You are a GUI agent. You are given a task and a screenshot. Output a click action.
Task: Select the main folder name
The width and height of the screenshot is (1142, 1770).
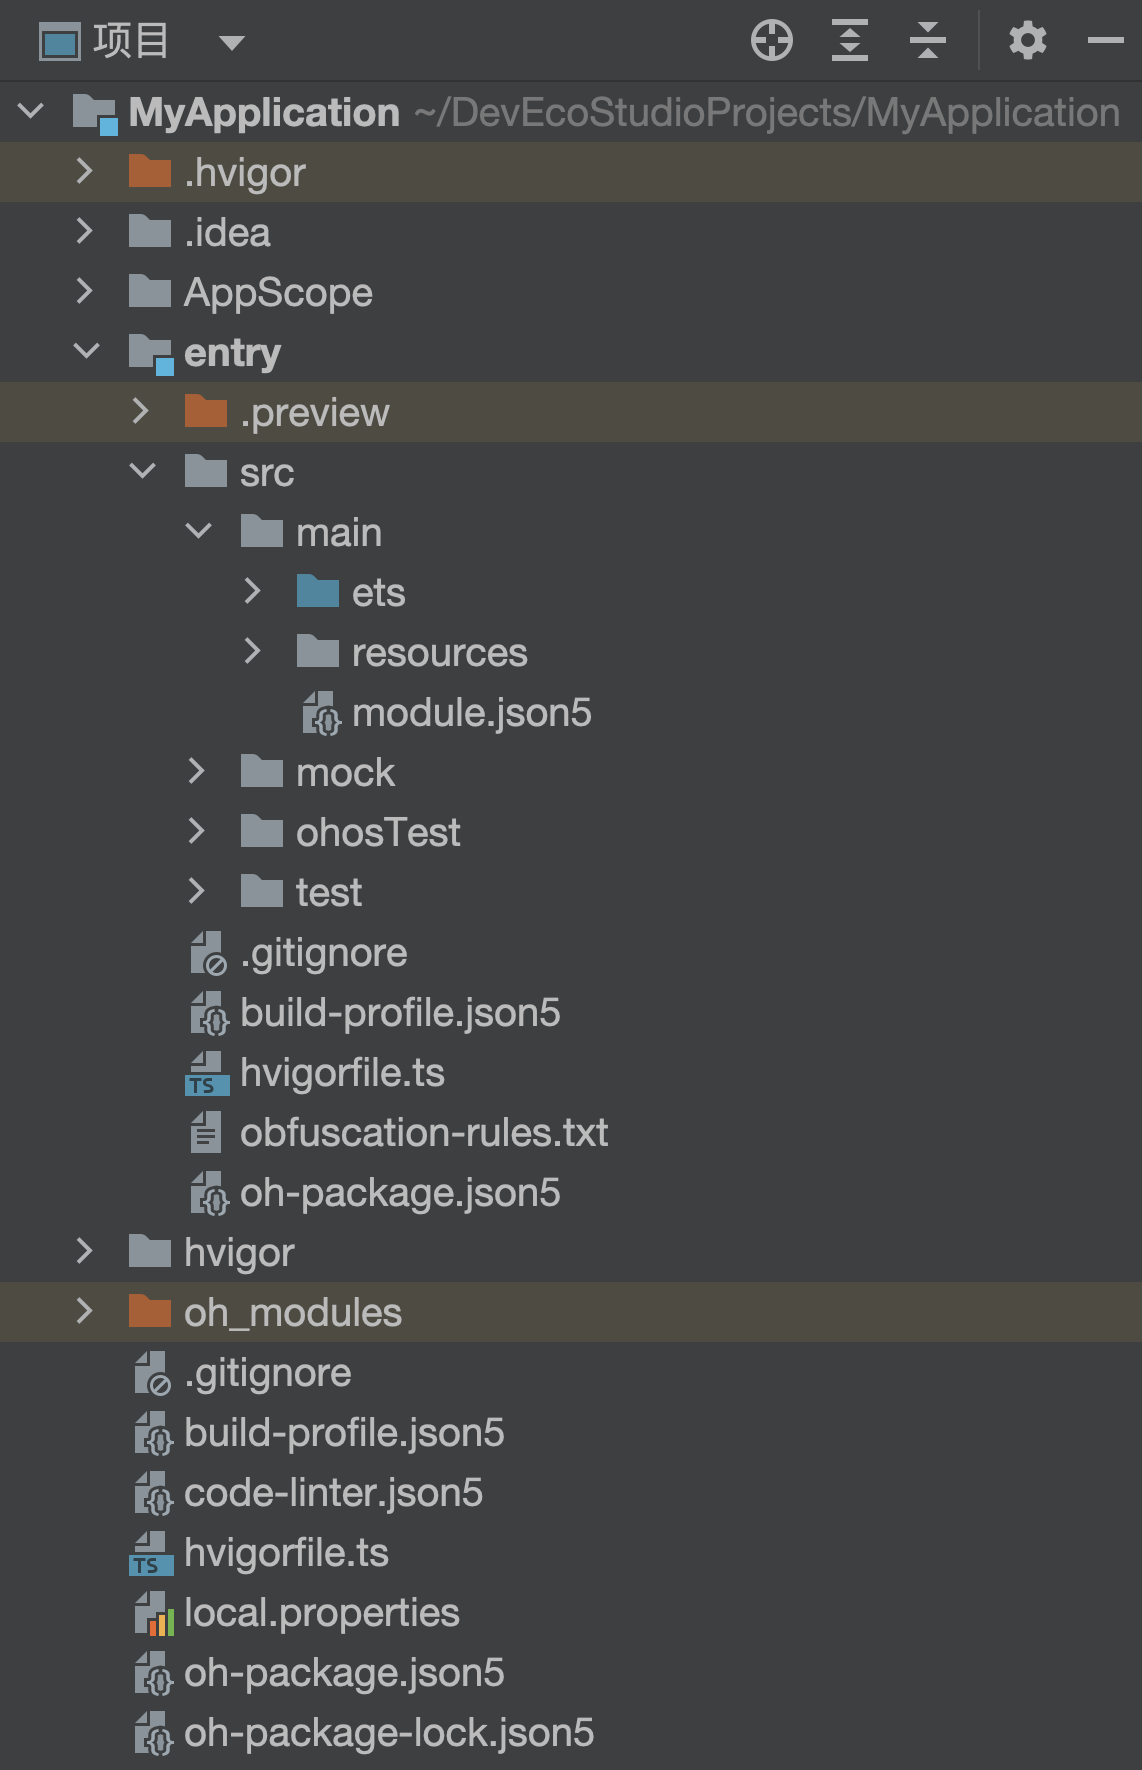tap(339, 532)
